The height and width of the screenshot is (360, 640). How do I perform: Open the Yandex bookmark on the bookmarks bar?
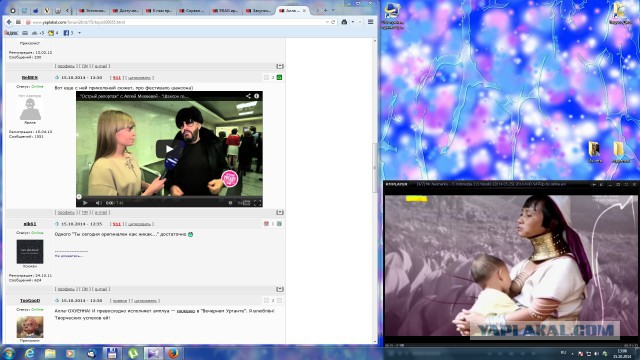point(11,33)
